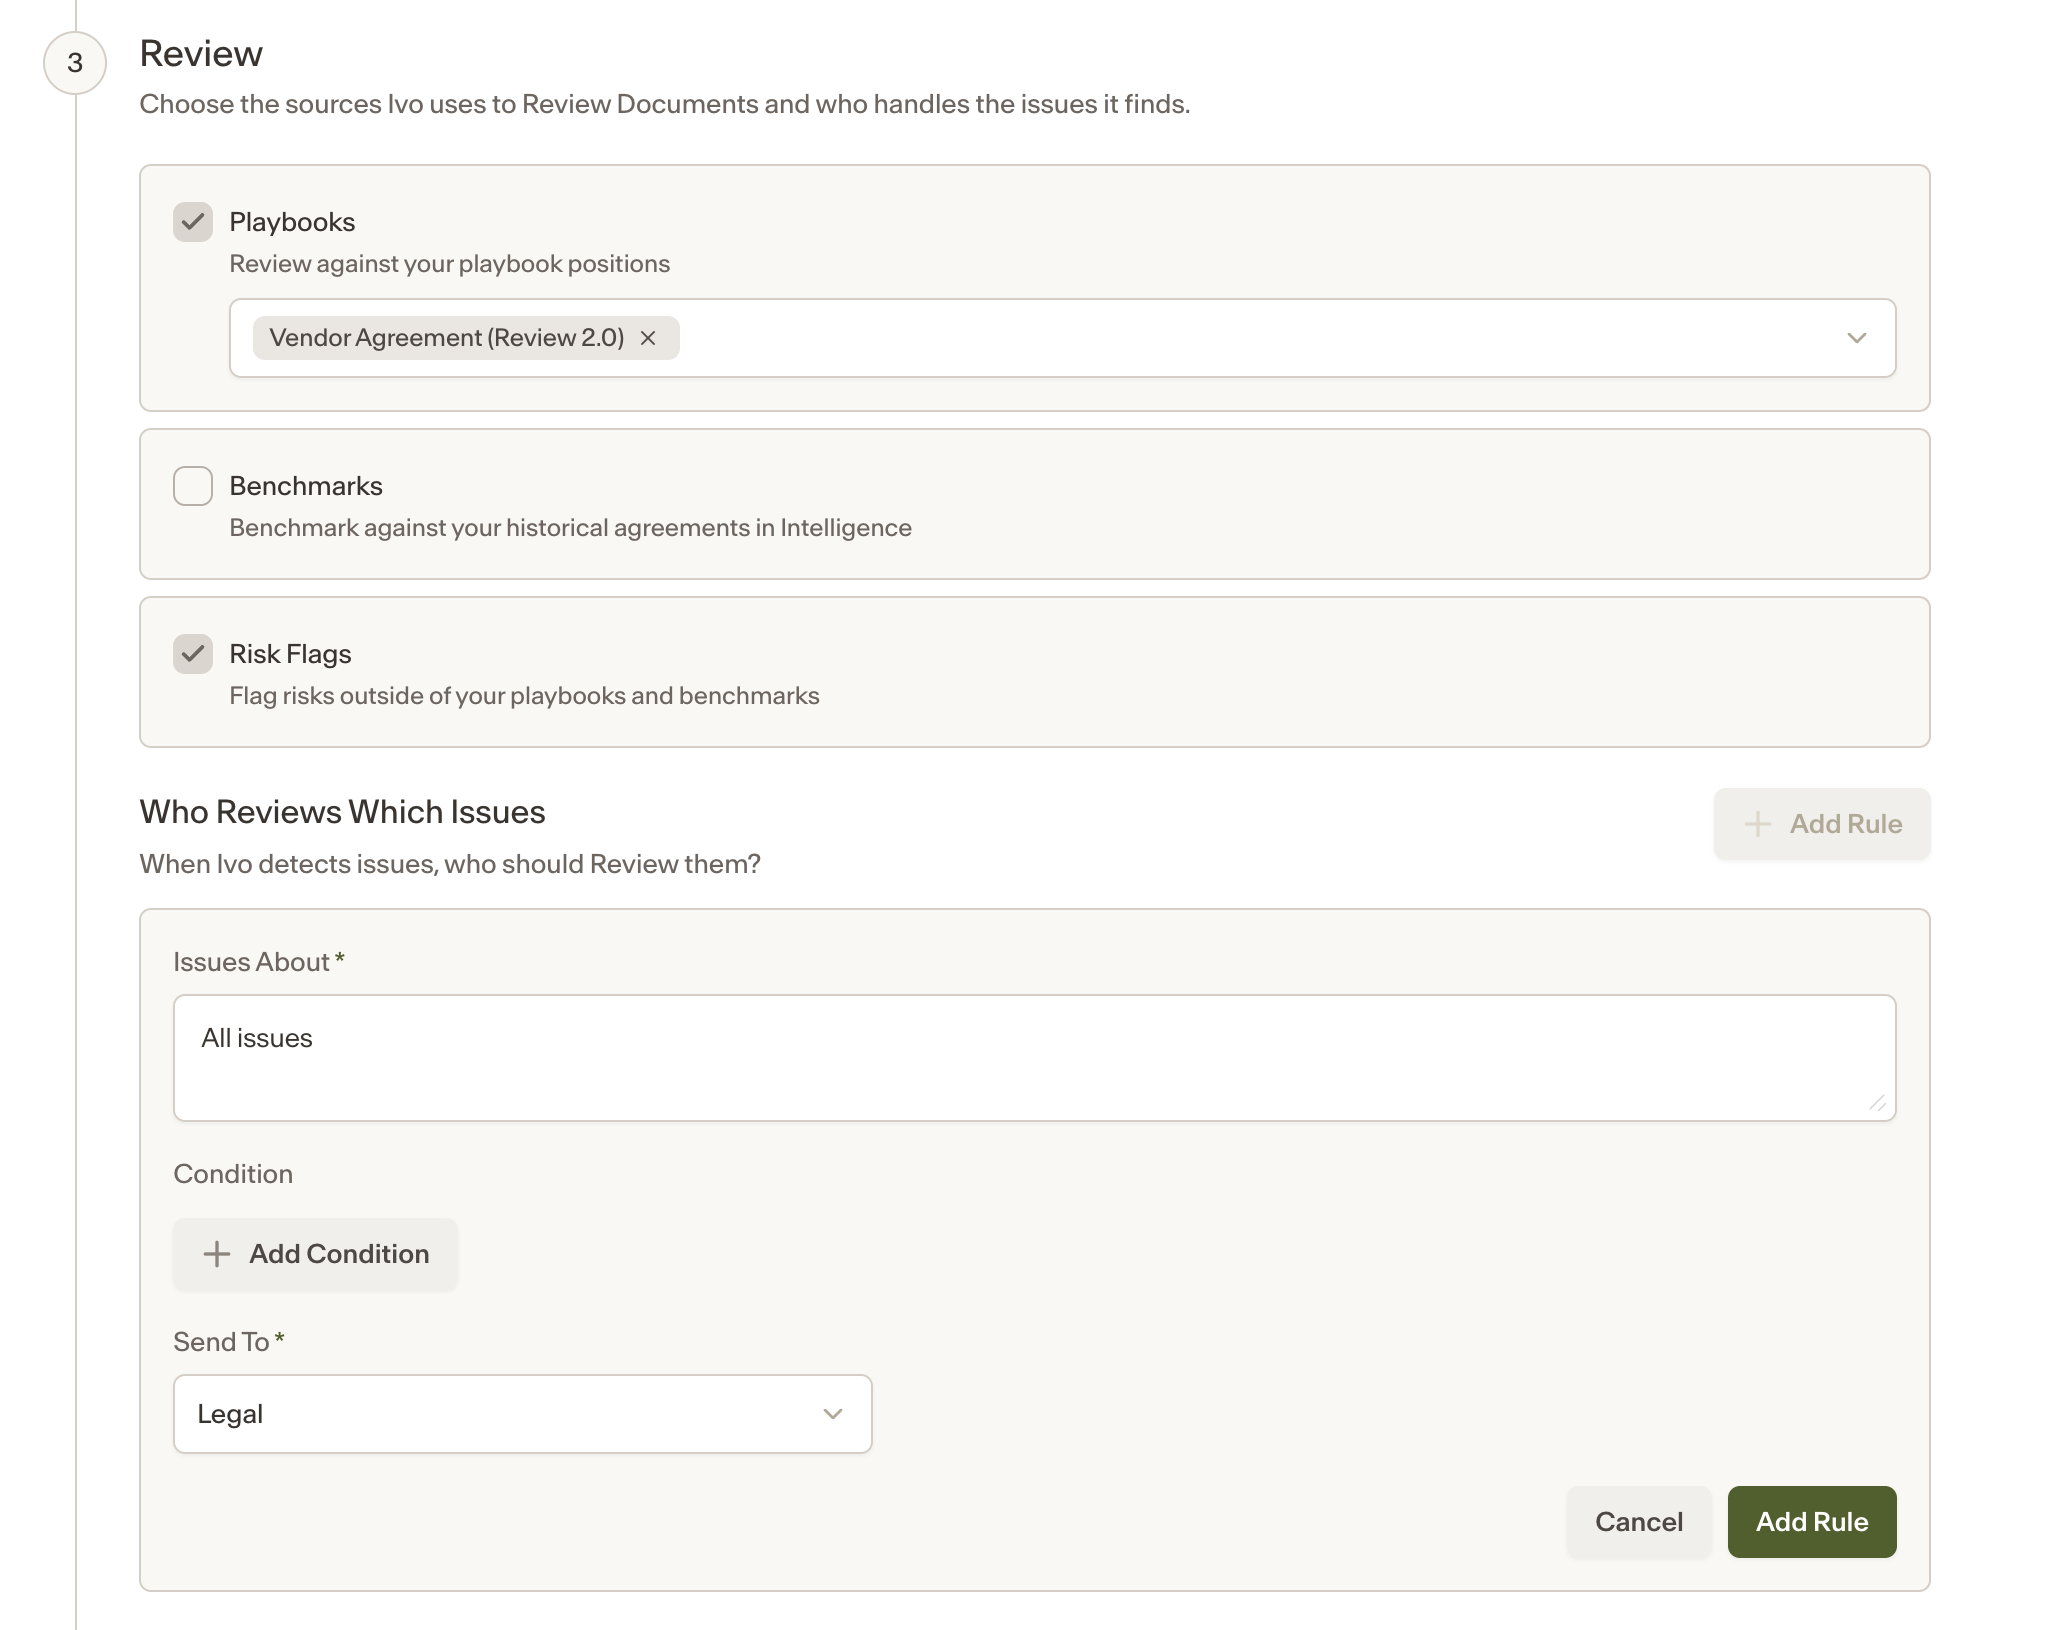Remove the Vendor Agreement (Review 2.0) tag

pos(648,338)
